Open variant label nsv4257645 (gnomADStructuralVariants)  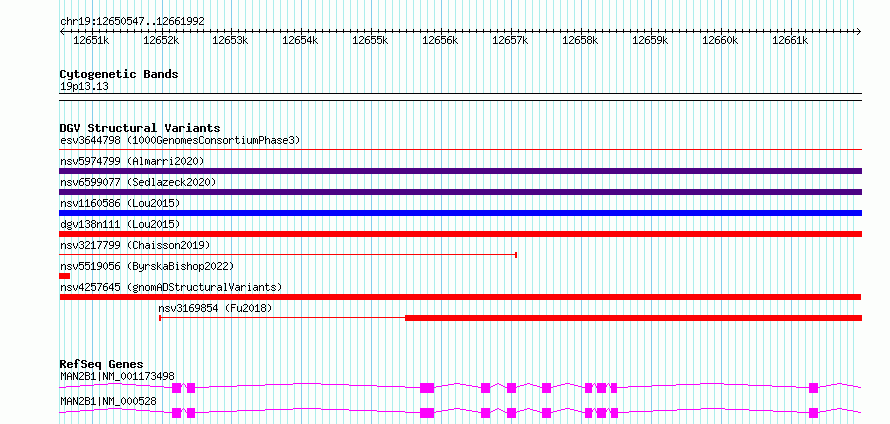171,287
